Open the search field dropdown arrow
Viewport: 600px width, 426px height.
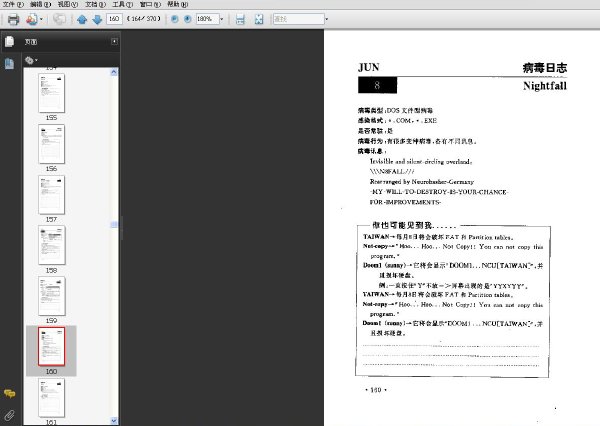coord(326,19)
